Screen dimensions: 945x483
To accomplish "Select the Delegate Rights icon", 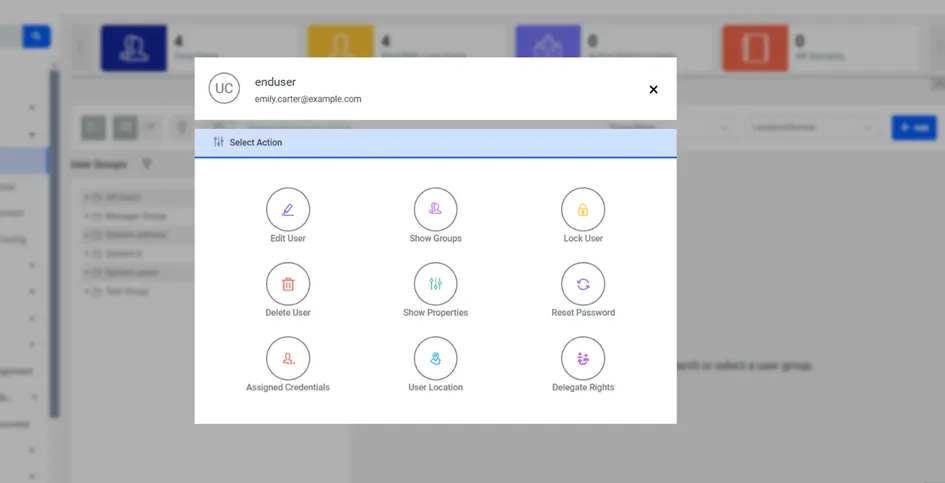I will click(x=583, y=359).
